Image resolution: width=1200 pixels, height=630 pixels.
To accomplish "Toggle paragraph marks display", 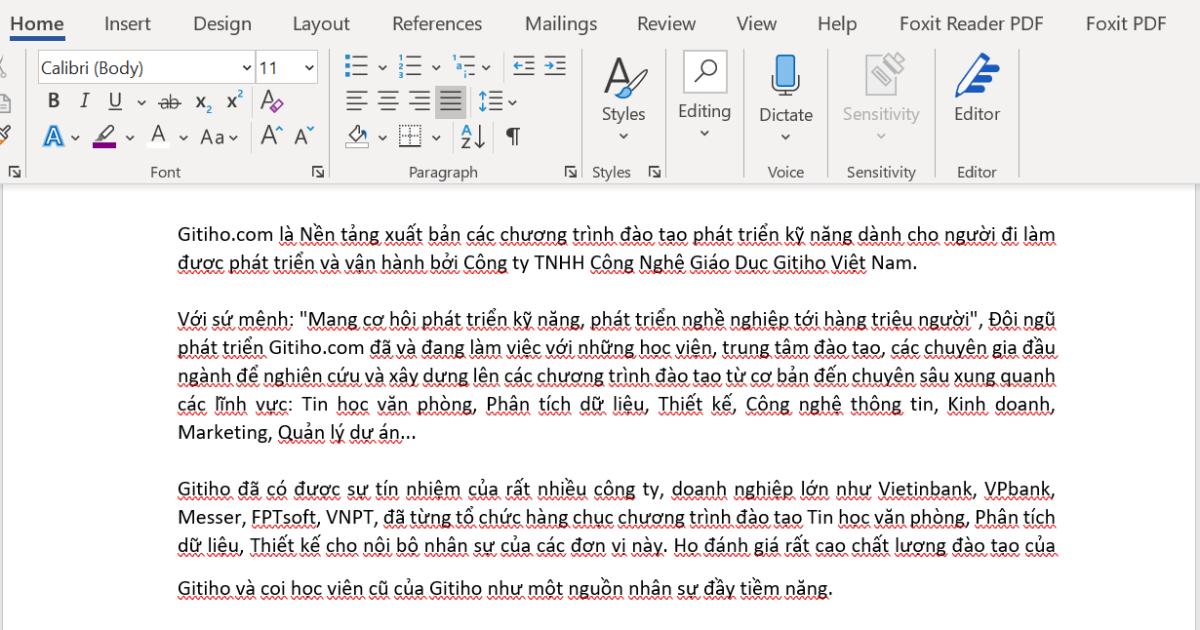I will point(513,136).
